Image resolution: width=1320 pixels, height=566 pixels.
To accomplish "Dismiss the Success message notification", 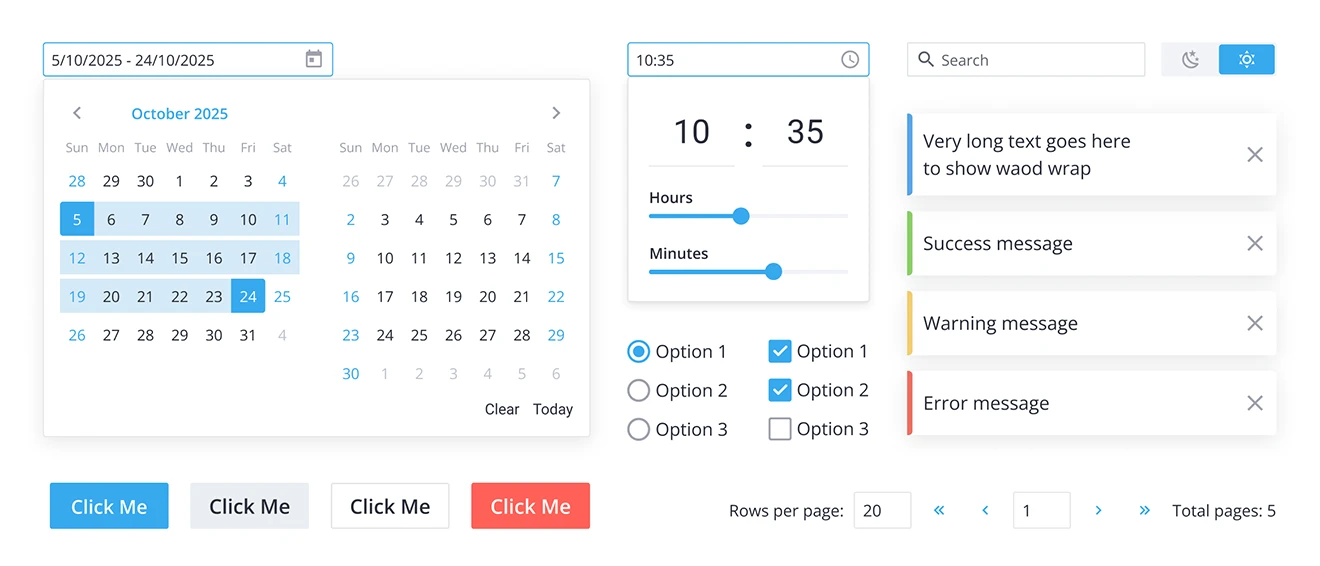I will click(1255, 244).
